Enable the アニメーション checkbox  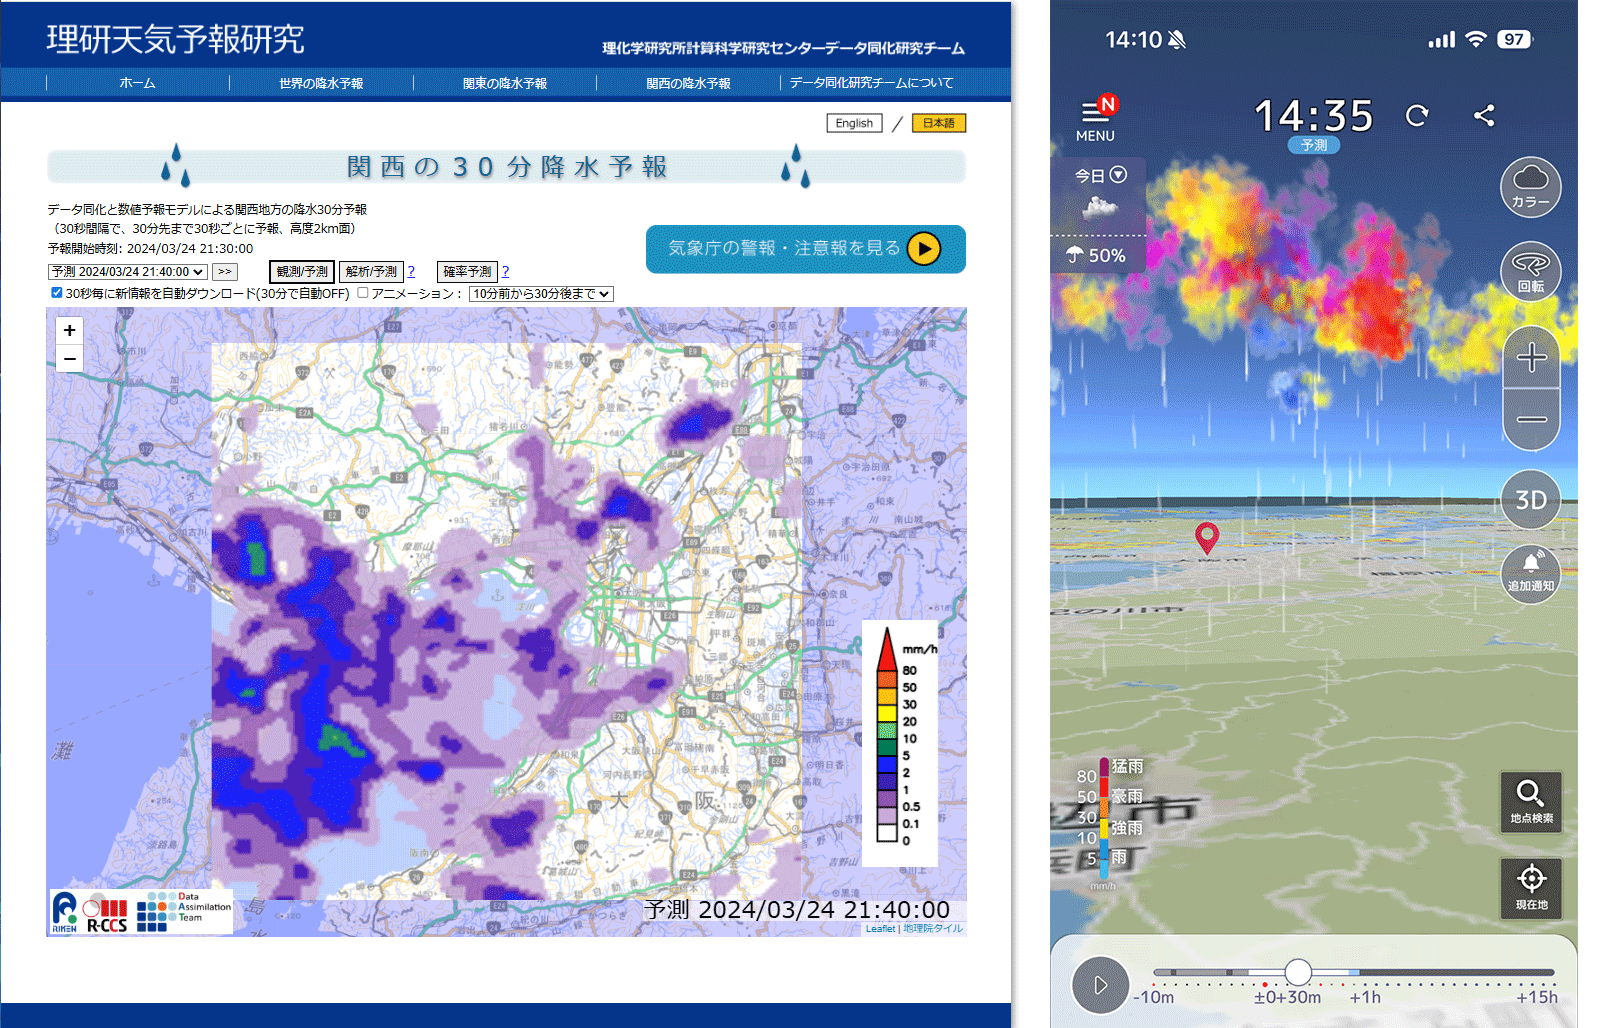(x=363, y=293)
